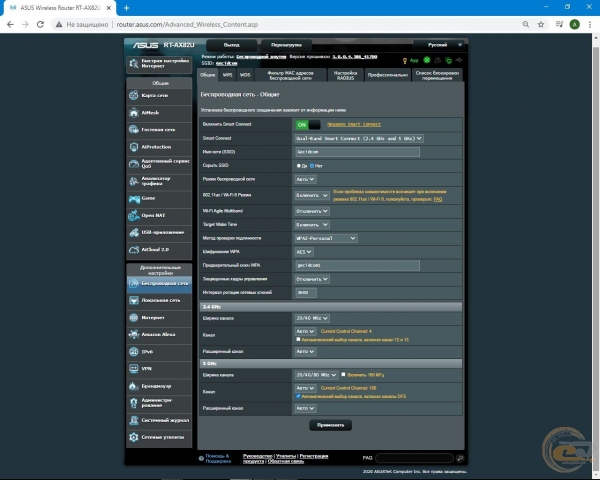Click the SSID network name field
600x480 pixels.
coord(357,152)
